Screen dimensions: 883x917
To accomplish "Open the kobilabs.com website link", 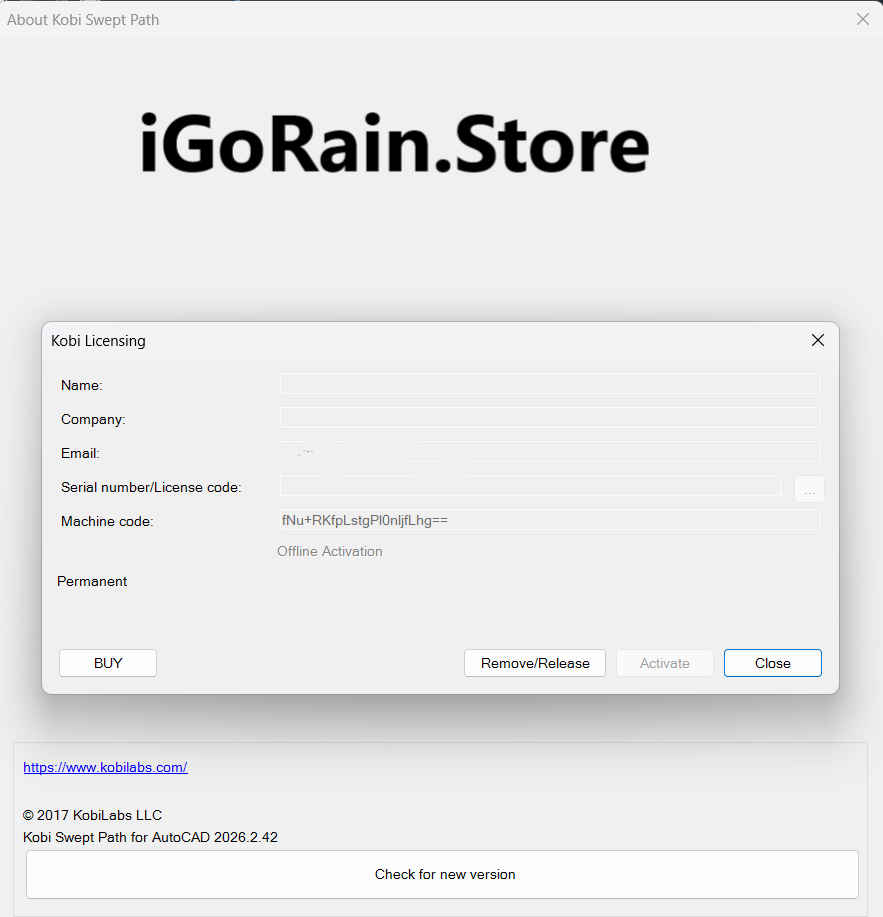I will [105, 767].
